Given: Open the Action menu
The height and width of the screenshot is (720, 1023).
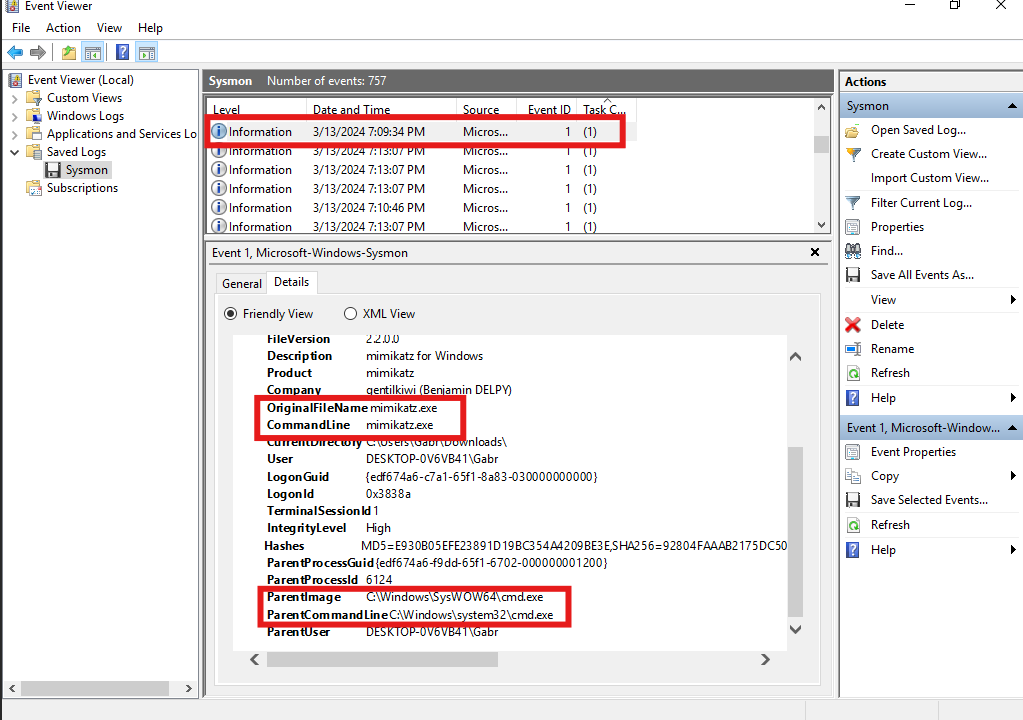Looking at the screenshot, I should (x=63, y=27).
